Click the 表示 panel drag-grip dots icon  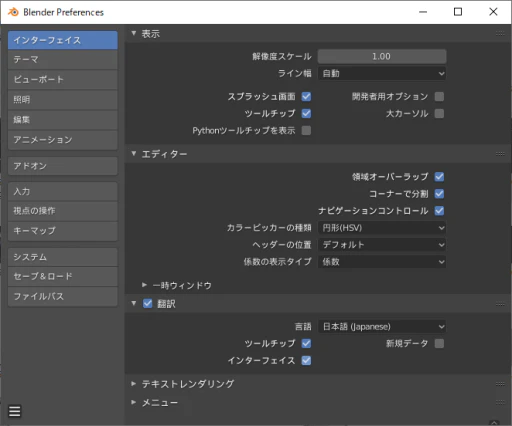(500, 33)
